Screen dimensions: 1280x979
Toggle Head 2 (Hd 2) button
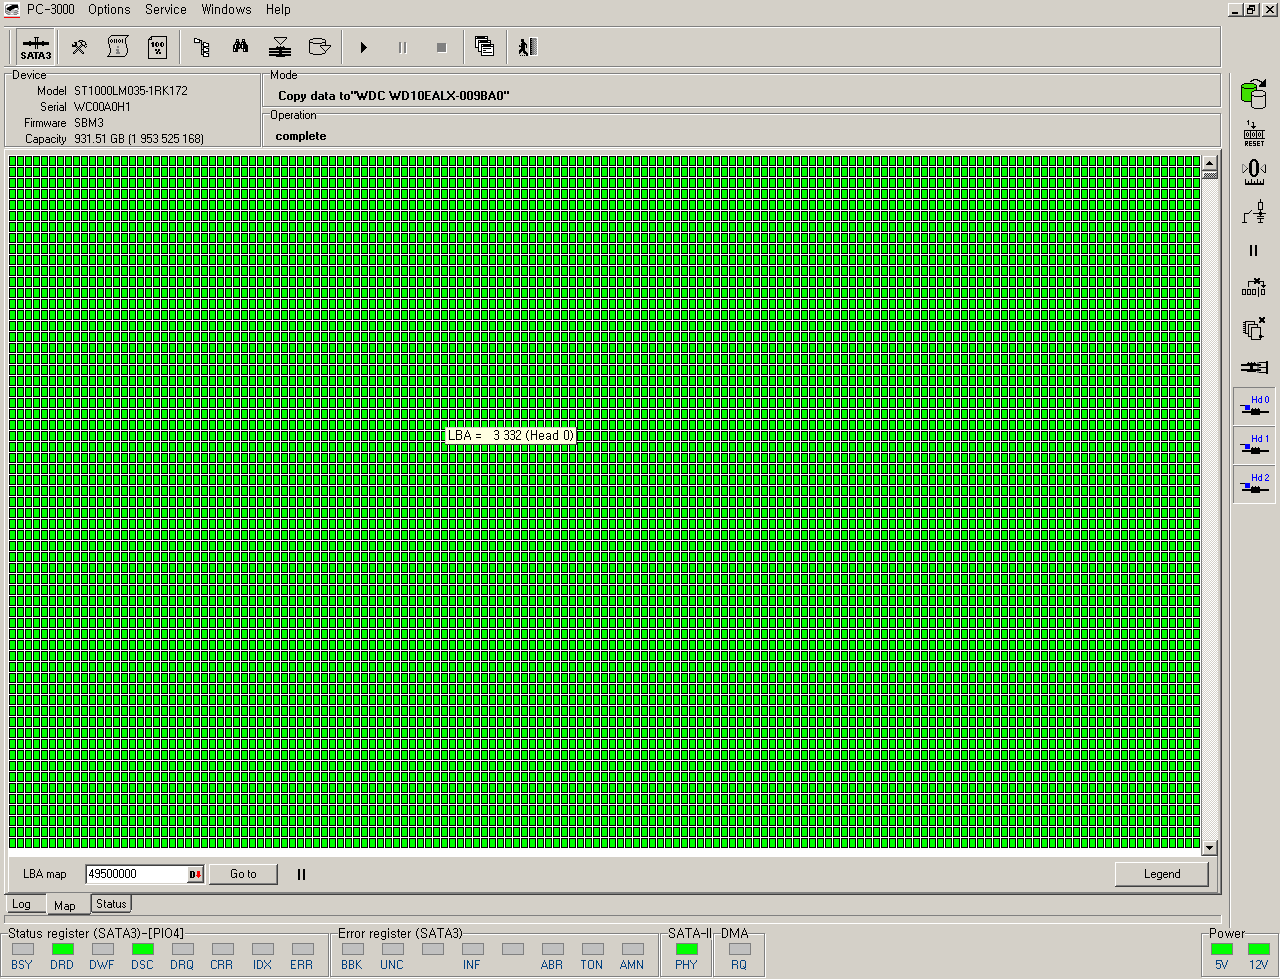[x=1253, y=484]
